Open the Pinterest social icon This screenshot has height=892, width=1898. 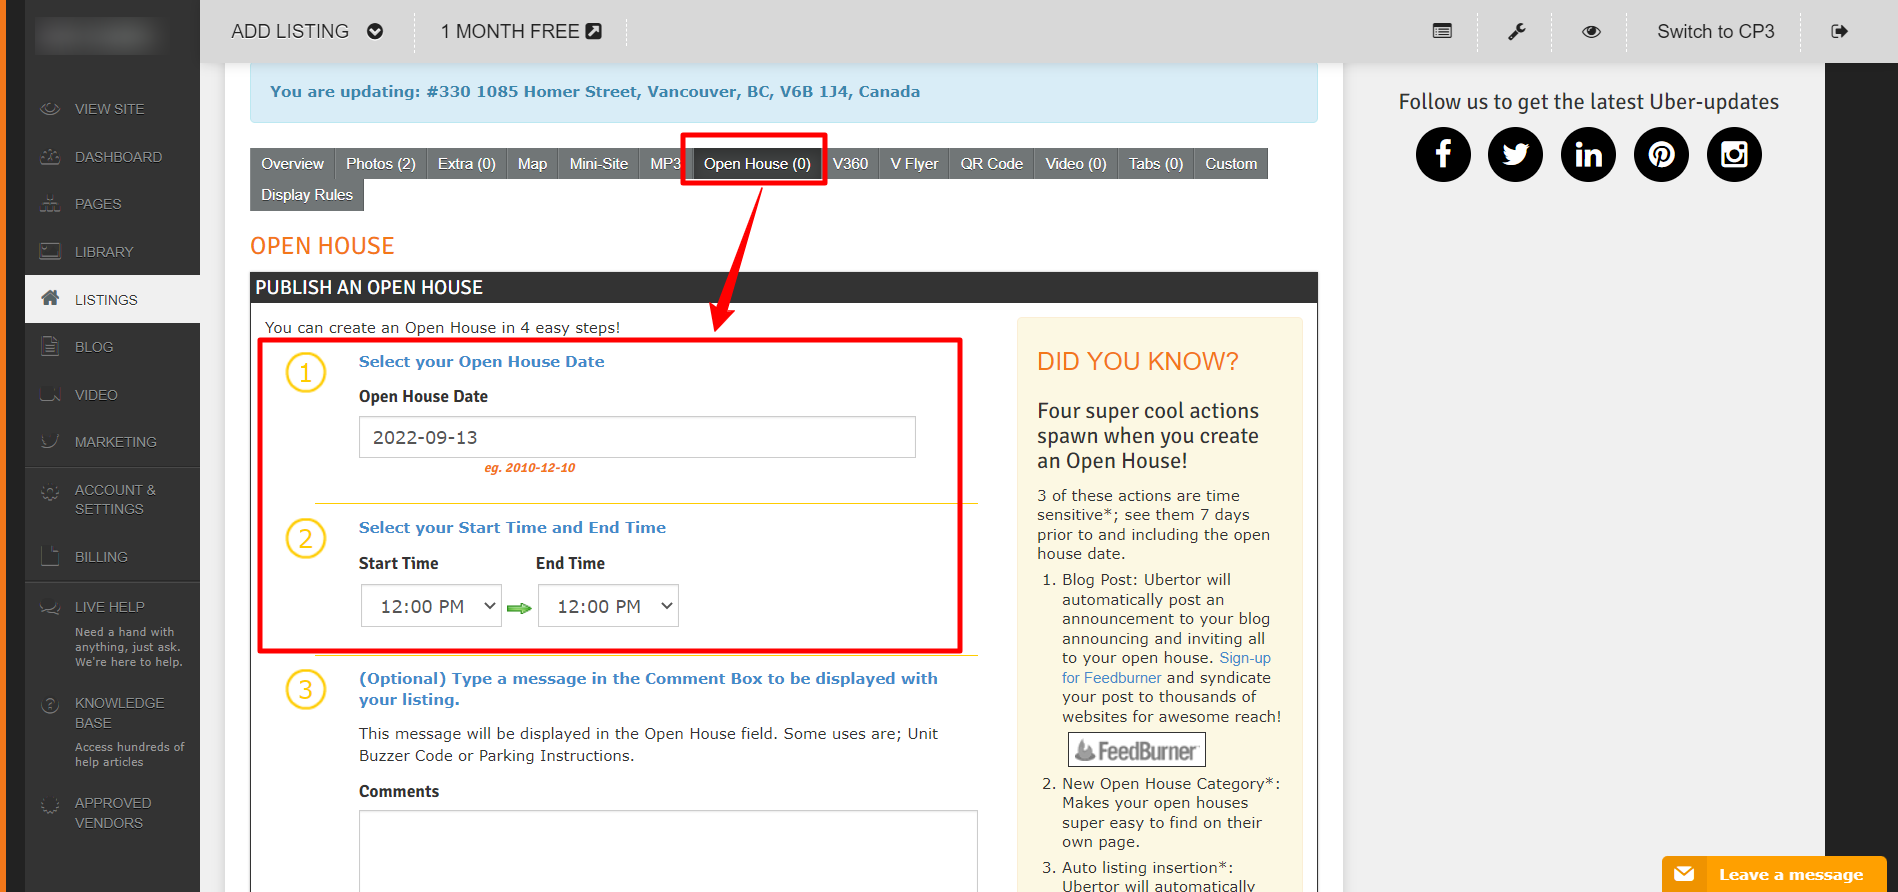point(1661,155)
